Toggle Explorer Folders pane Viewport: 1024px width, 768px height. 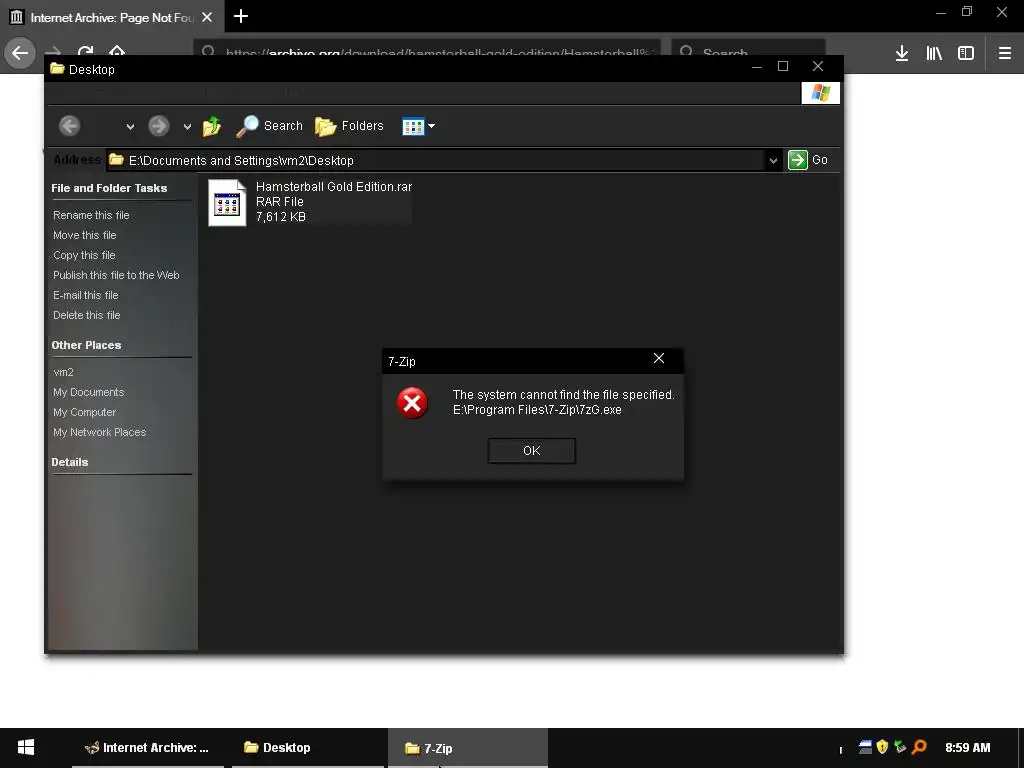pyautogui.click(x=349, y=126)
